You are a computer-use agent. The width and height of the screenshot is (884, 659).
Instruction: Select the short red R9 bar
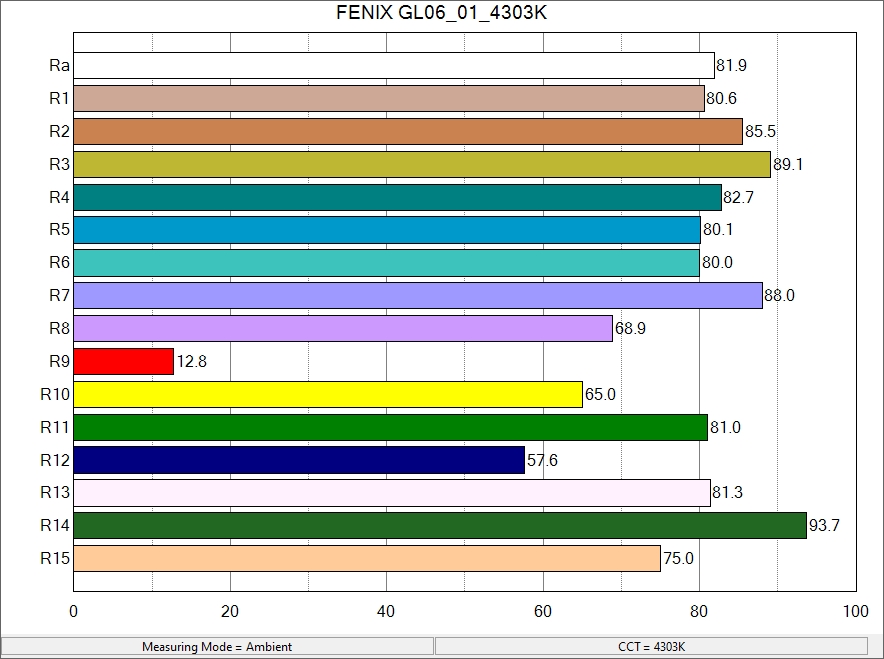(x=124, y=361)
